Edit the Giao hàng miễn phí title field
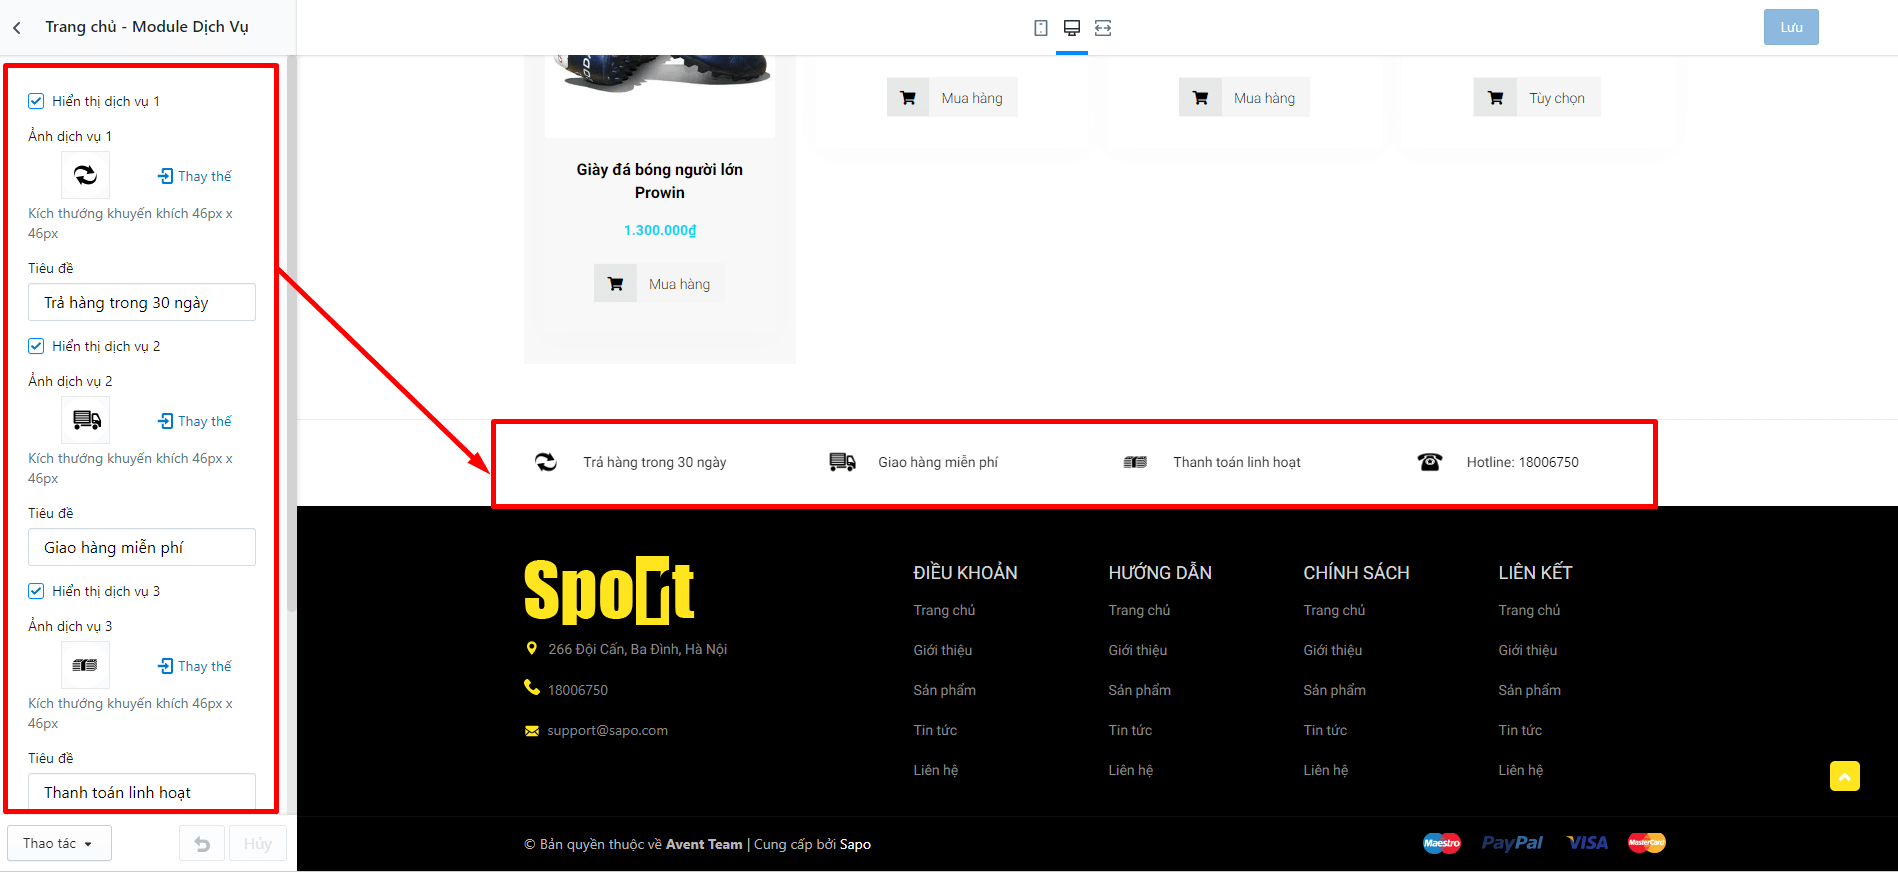This screenshot has width=1898, height=872. click(x=142, y=547)
